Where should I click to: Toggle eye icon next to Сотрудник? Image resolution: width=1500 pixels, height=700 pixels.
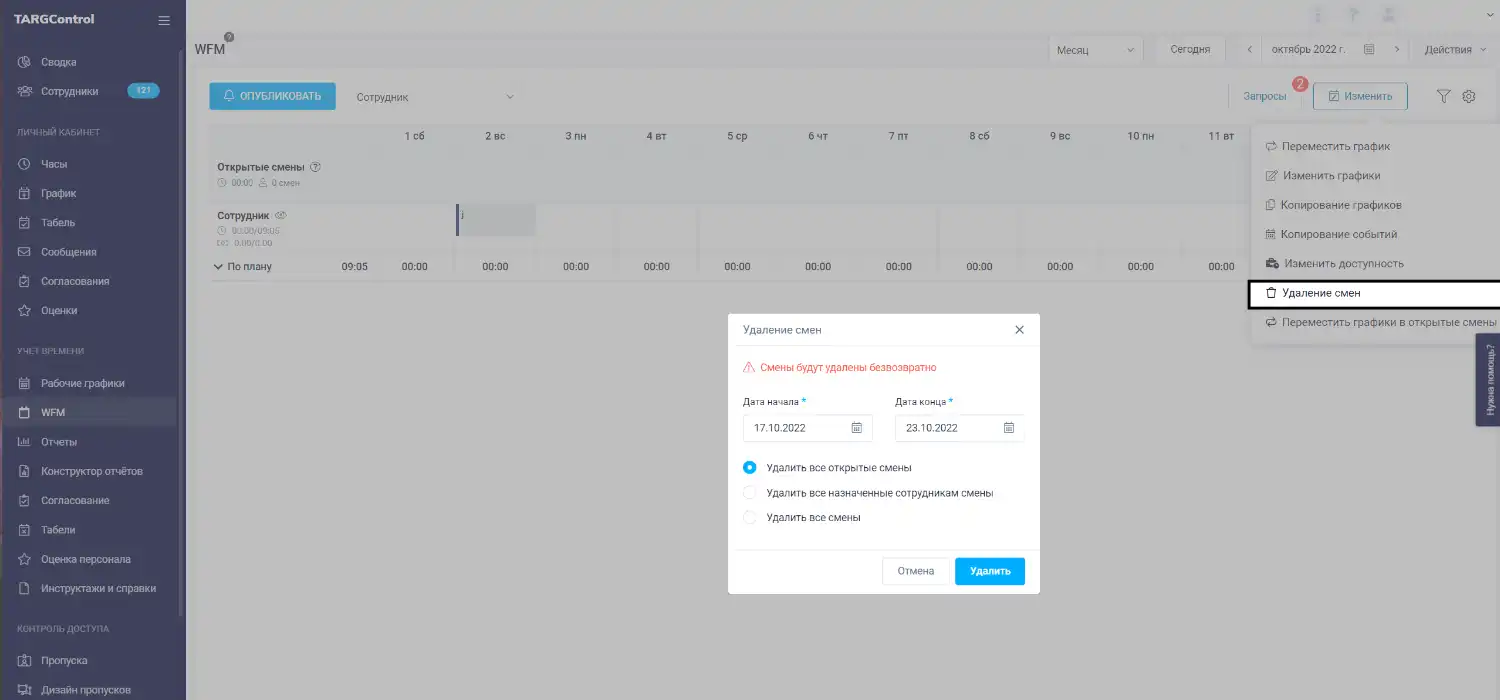click(x=281, y=215)
